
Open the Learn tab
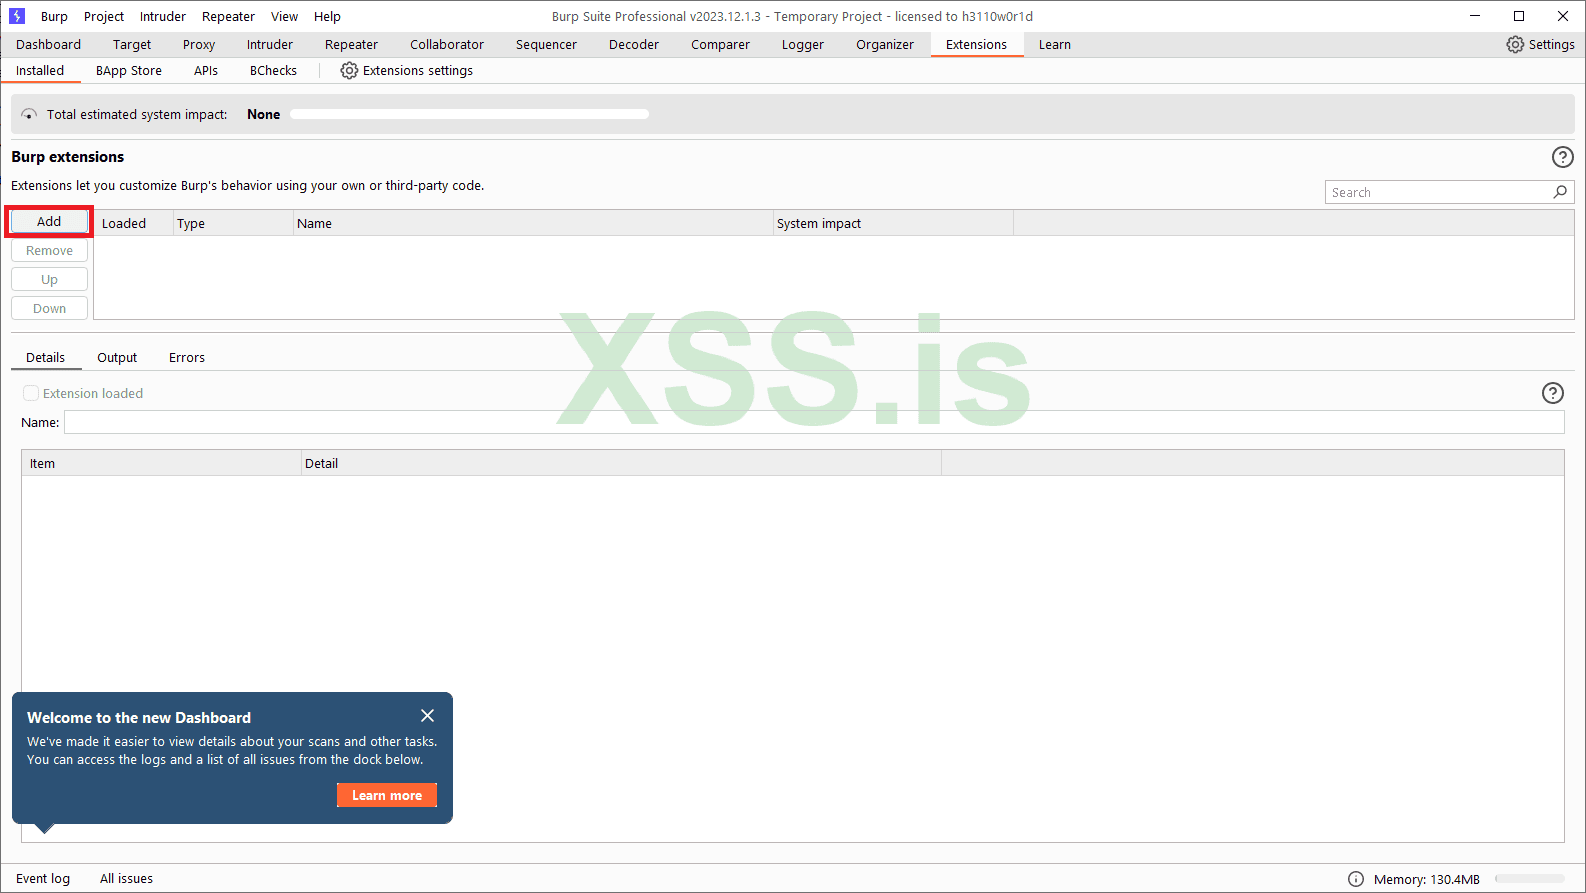click(1054, 44)
